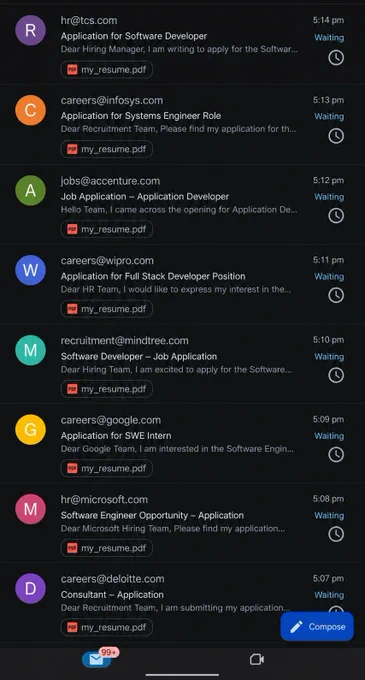Tap the teal M avatar for recruitment@mindtree.com

30,350
